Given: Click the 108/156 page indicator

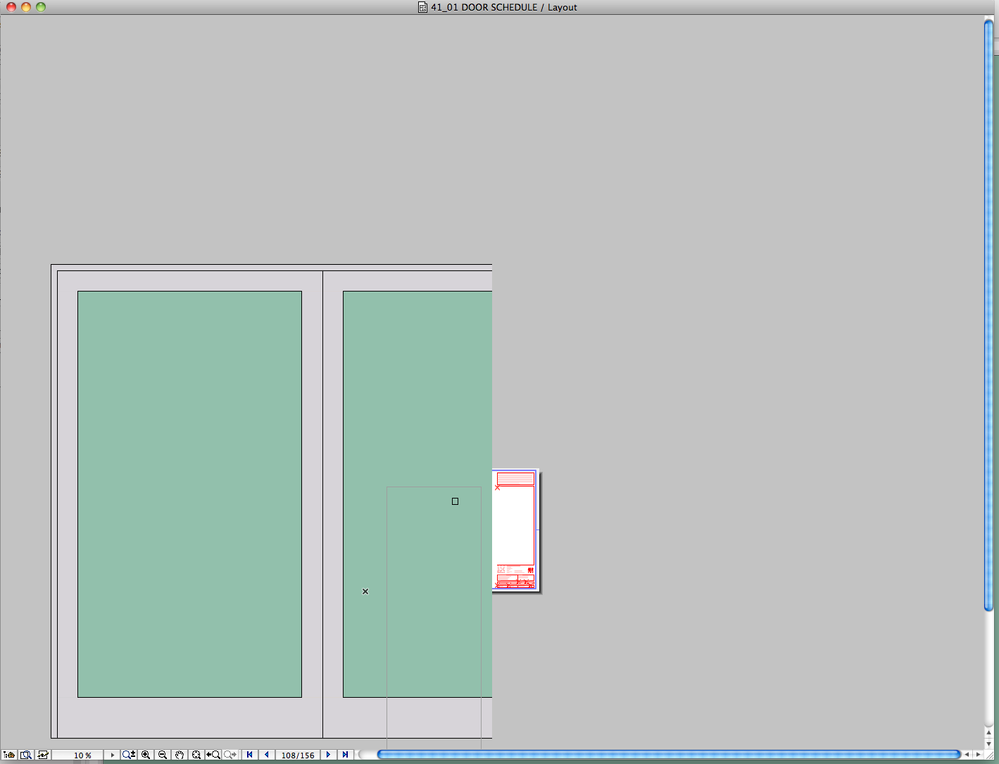Looking at the screenshot, I should click(297, 755).
